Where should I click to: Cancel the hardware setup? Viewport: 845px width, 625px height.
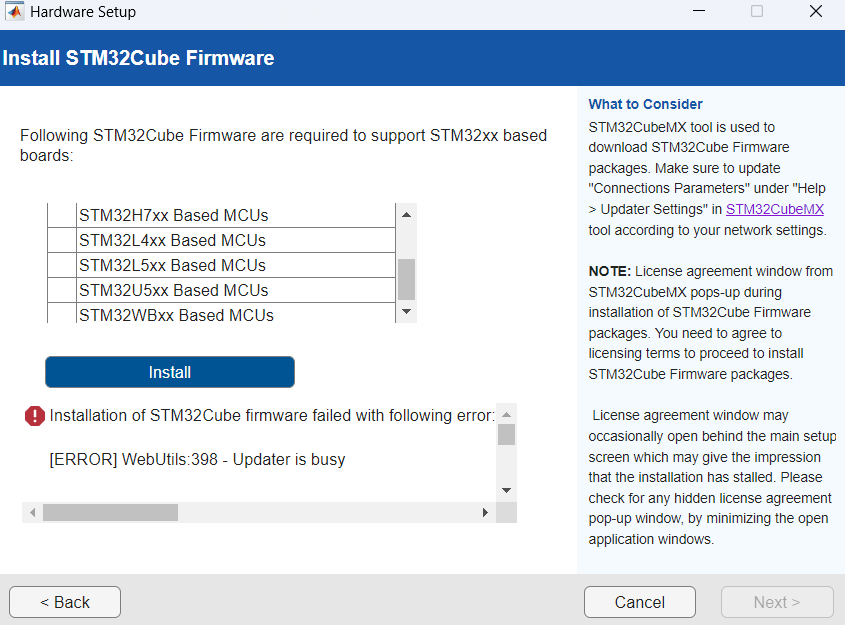[x=640, y=602]
